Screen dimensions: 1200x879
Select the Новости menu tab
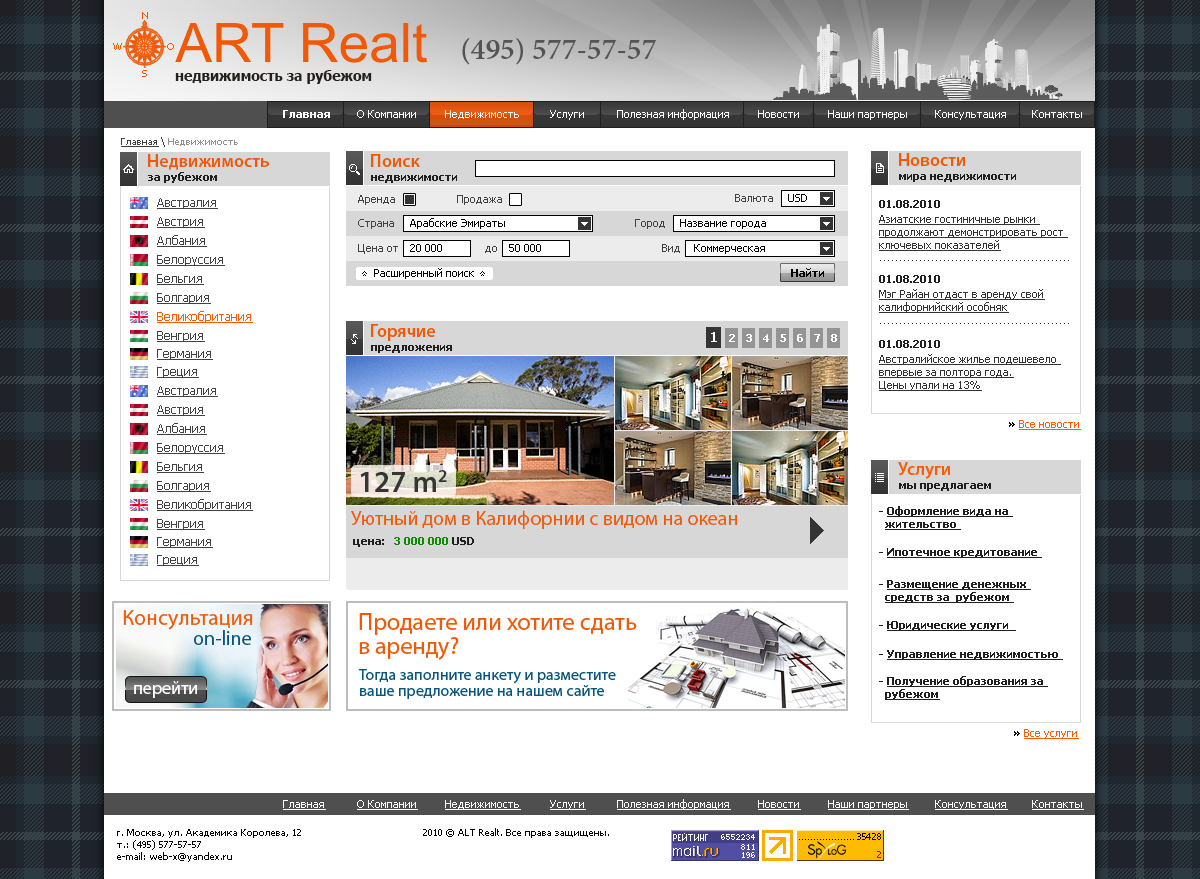click(778, 114)
